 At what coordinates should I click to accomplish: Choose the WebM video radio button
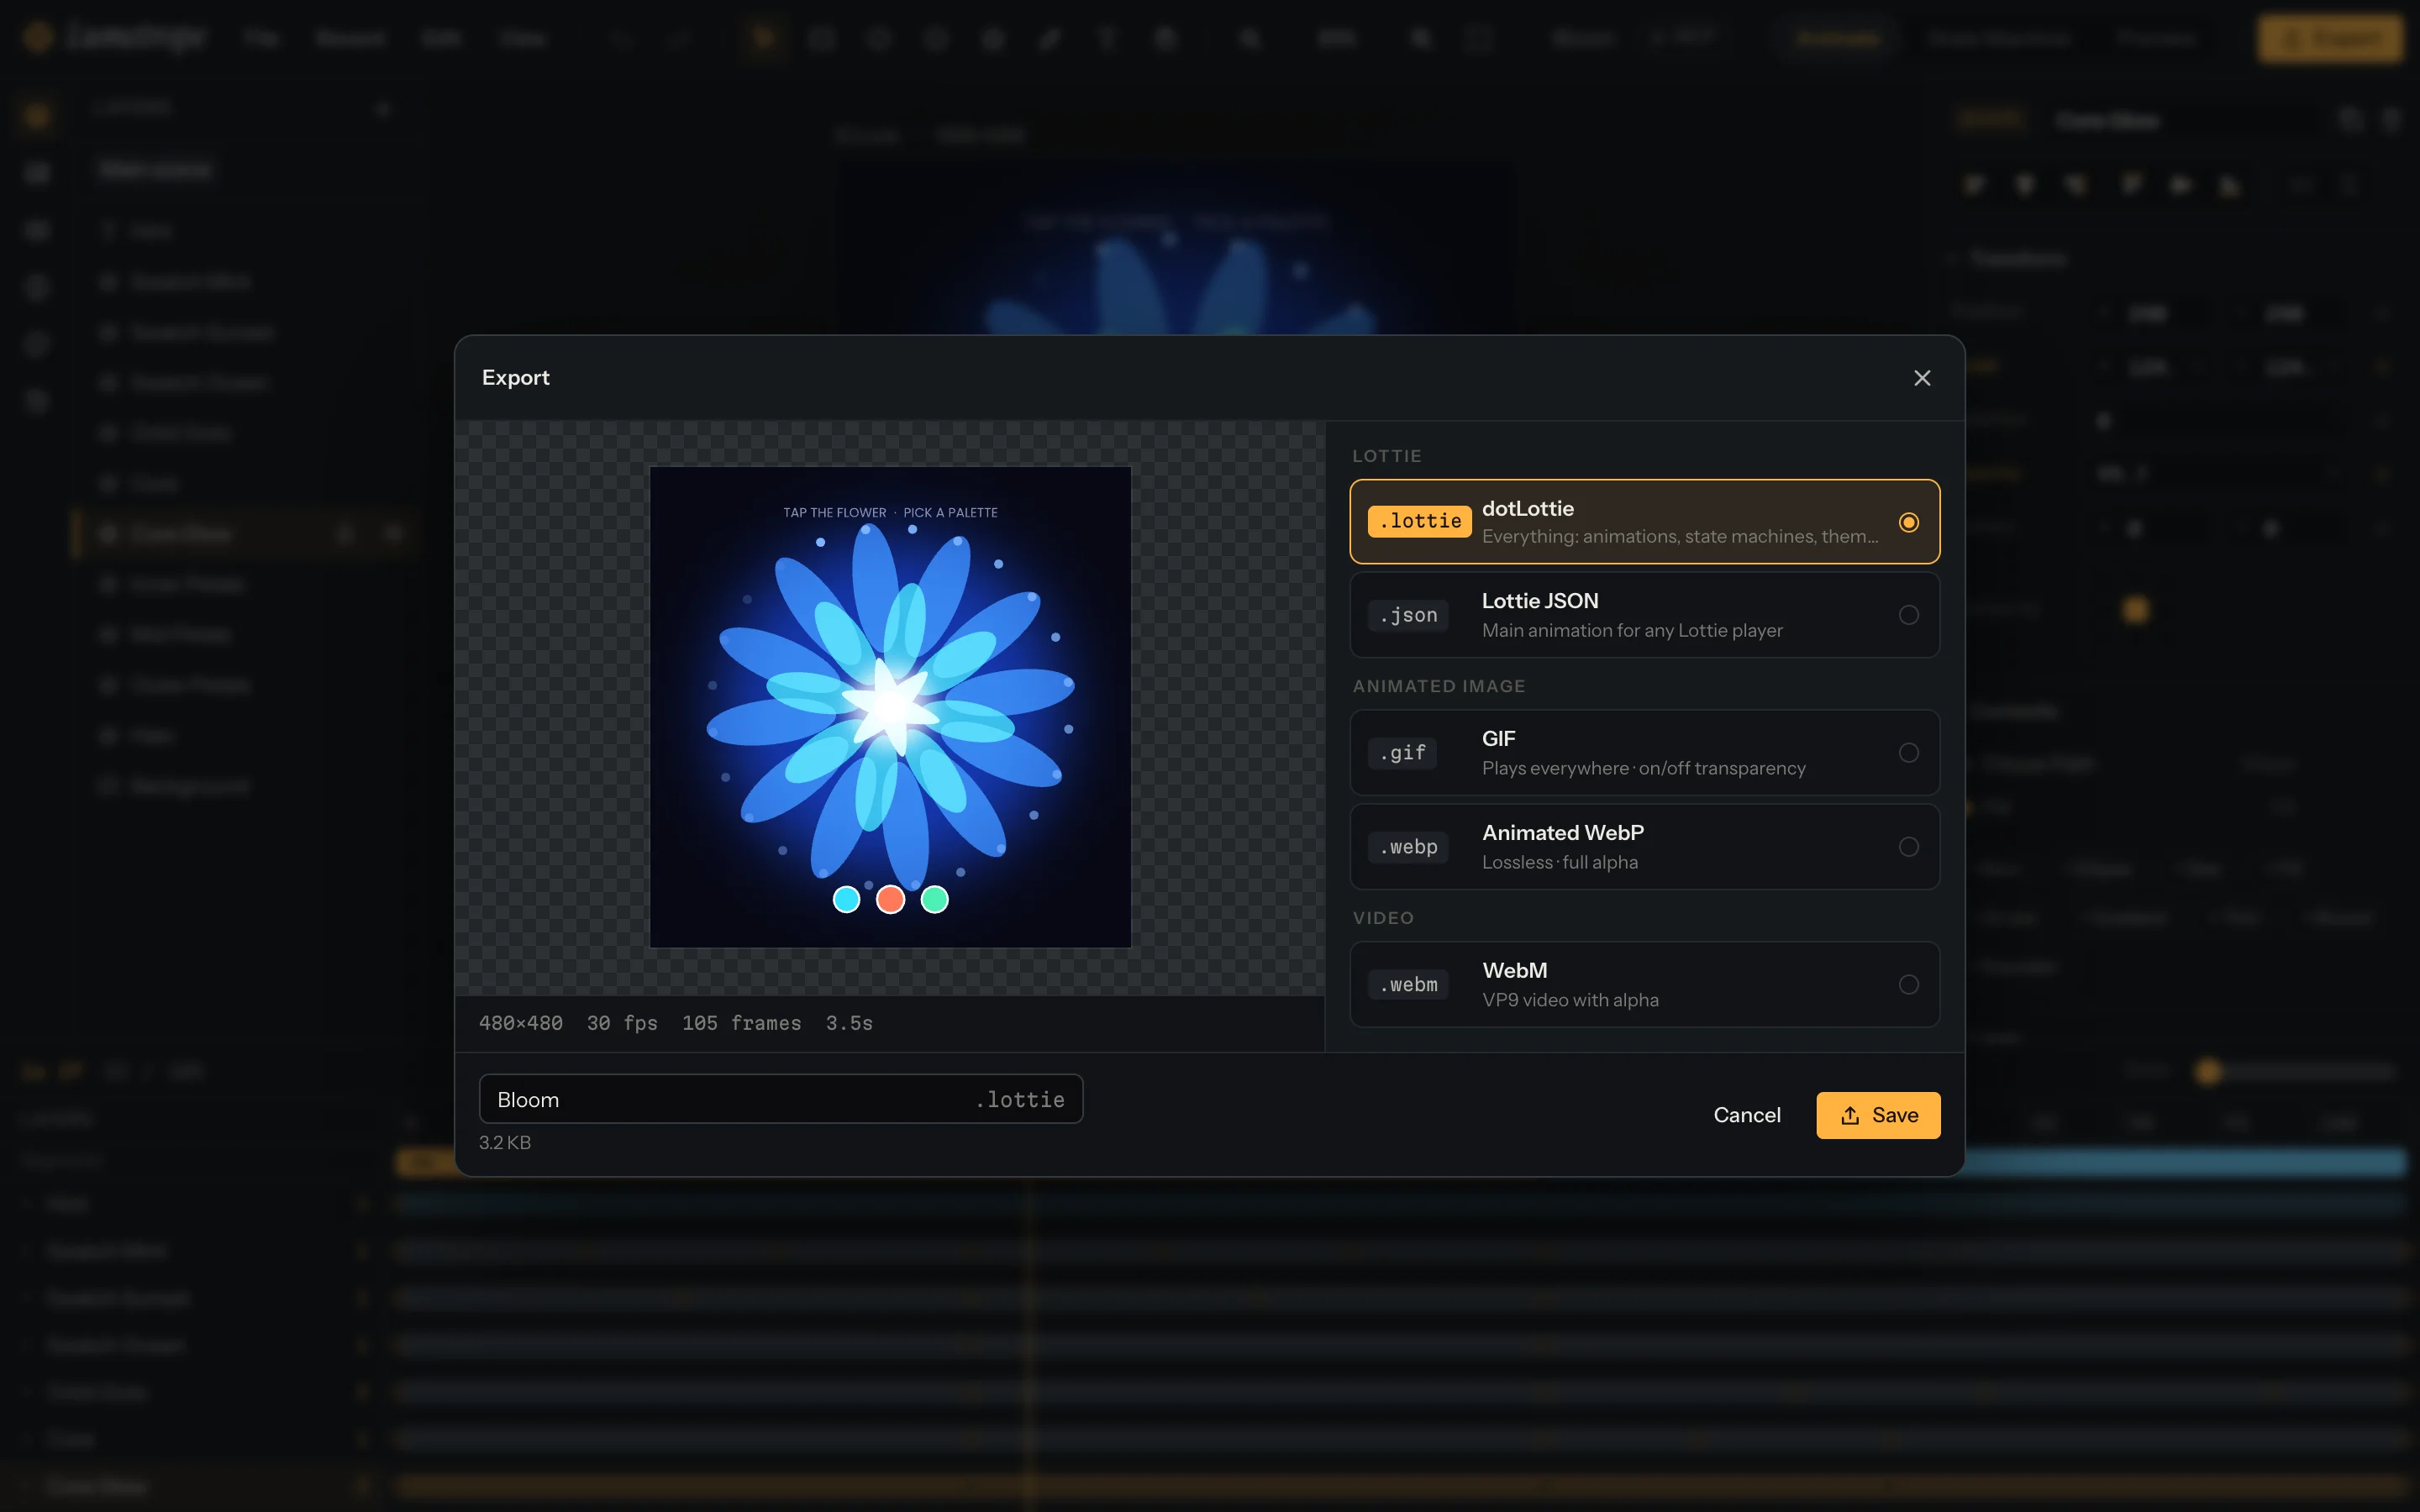pyautogui.click(x=1908, y=985)
